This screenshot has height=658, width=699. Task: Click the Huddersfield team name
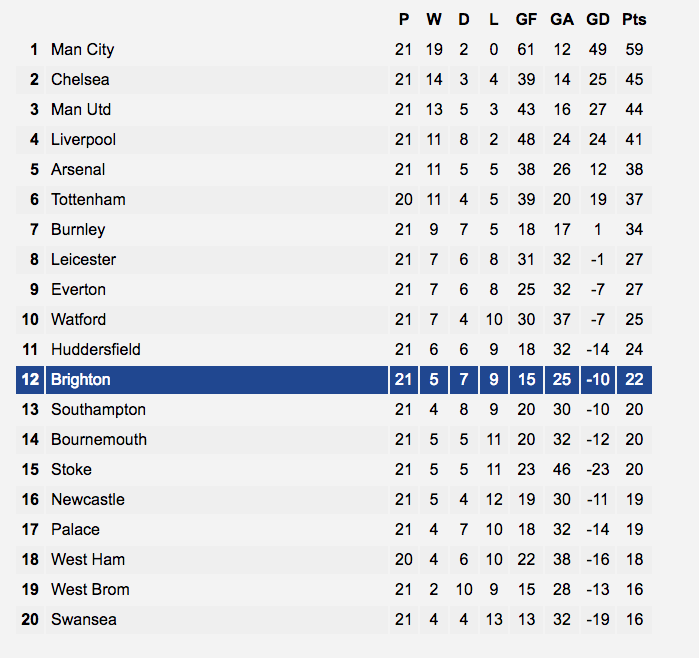pos(96,350)
